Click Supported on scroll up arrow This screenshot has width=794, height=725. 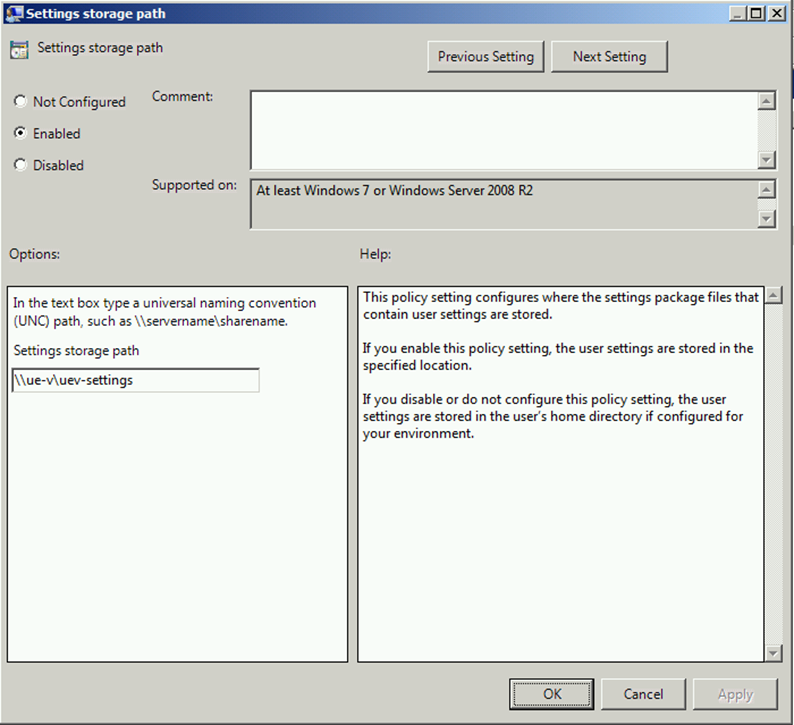click(x=767, y=190)
